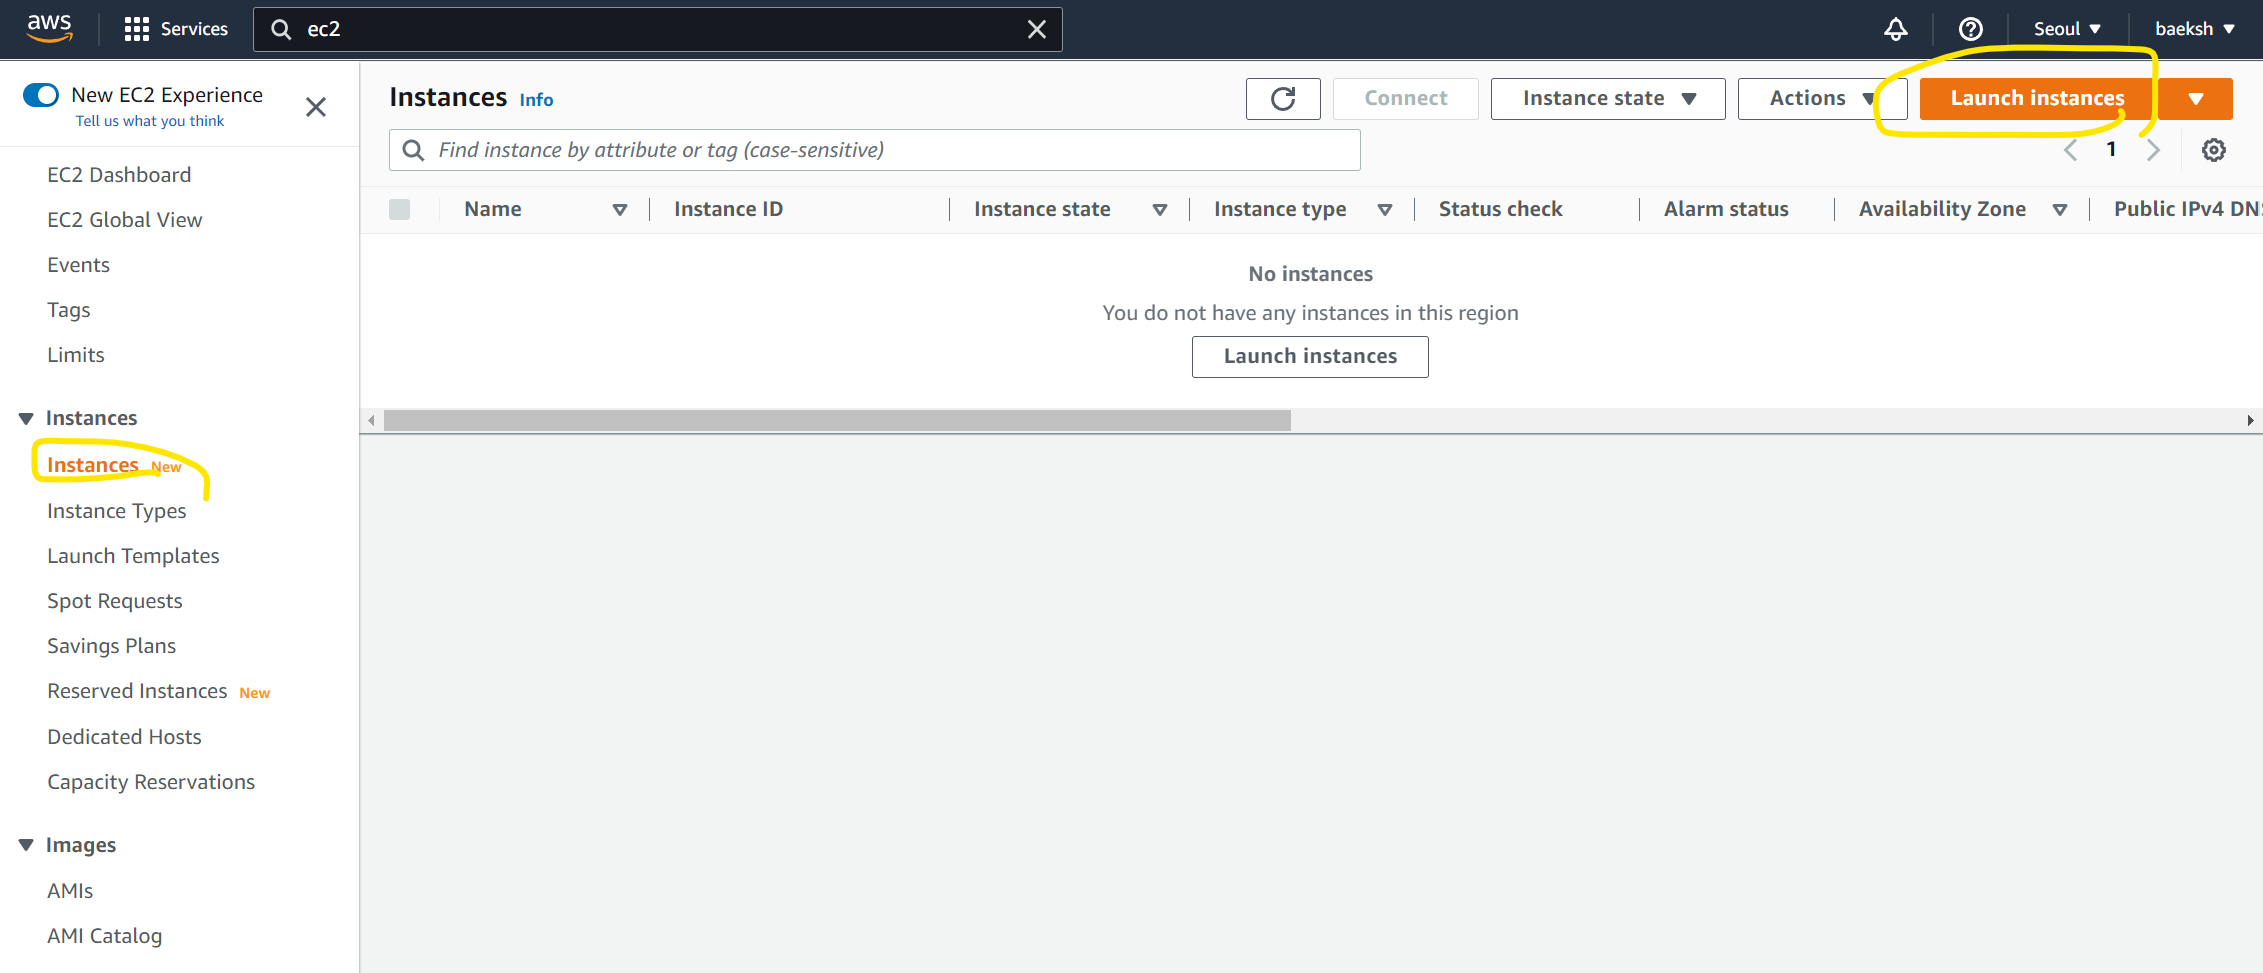Image resolution: width=2263 pixels, height=973 pixels.
Task: Sort by Availability Zone column arrow
Action: (x=2060, y=209)
